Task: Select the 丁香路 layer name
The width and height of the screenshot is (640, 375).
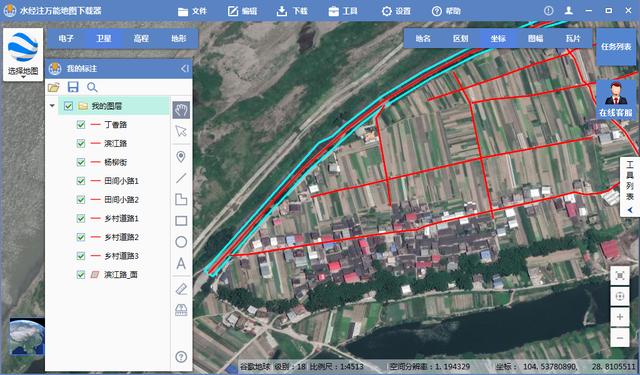Action: pyautogui.click(x=116, y=124)
